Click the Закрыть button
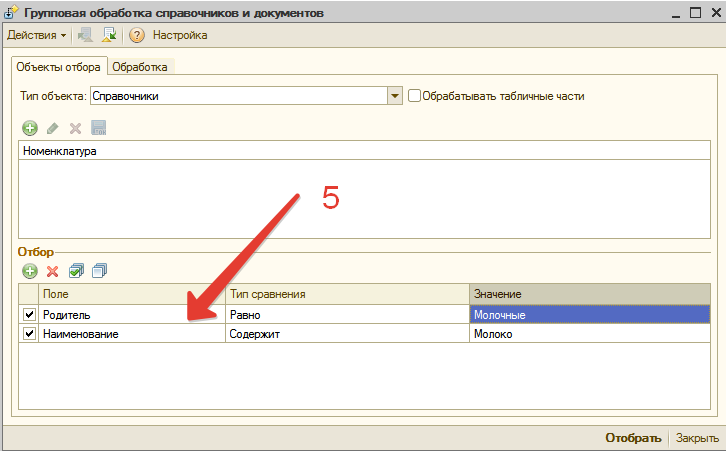726x451 pixels. click(696, 438)
